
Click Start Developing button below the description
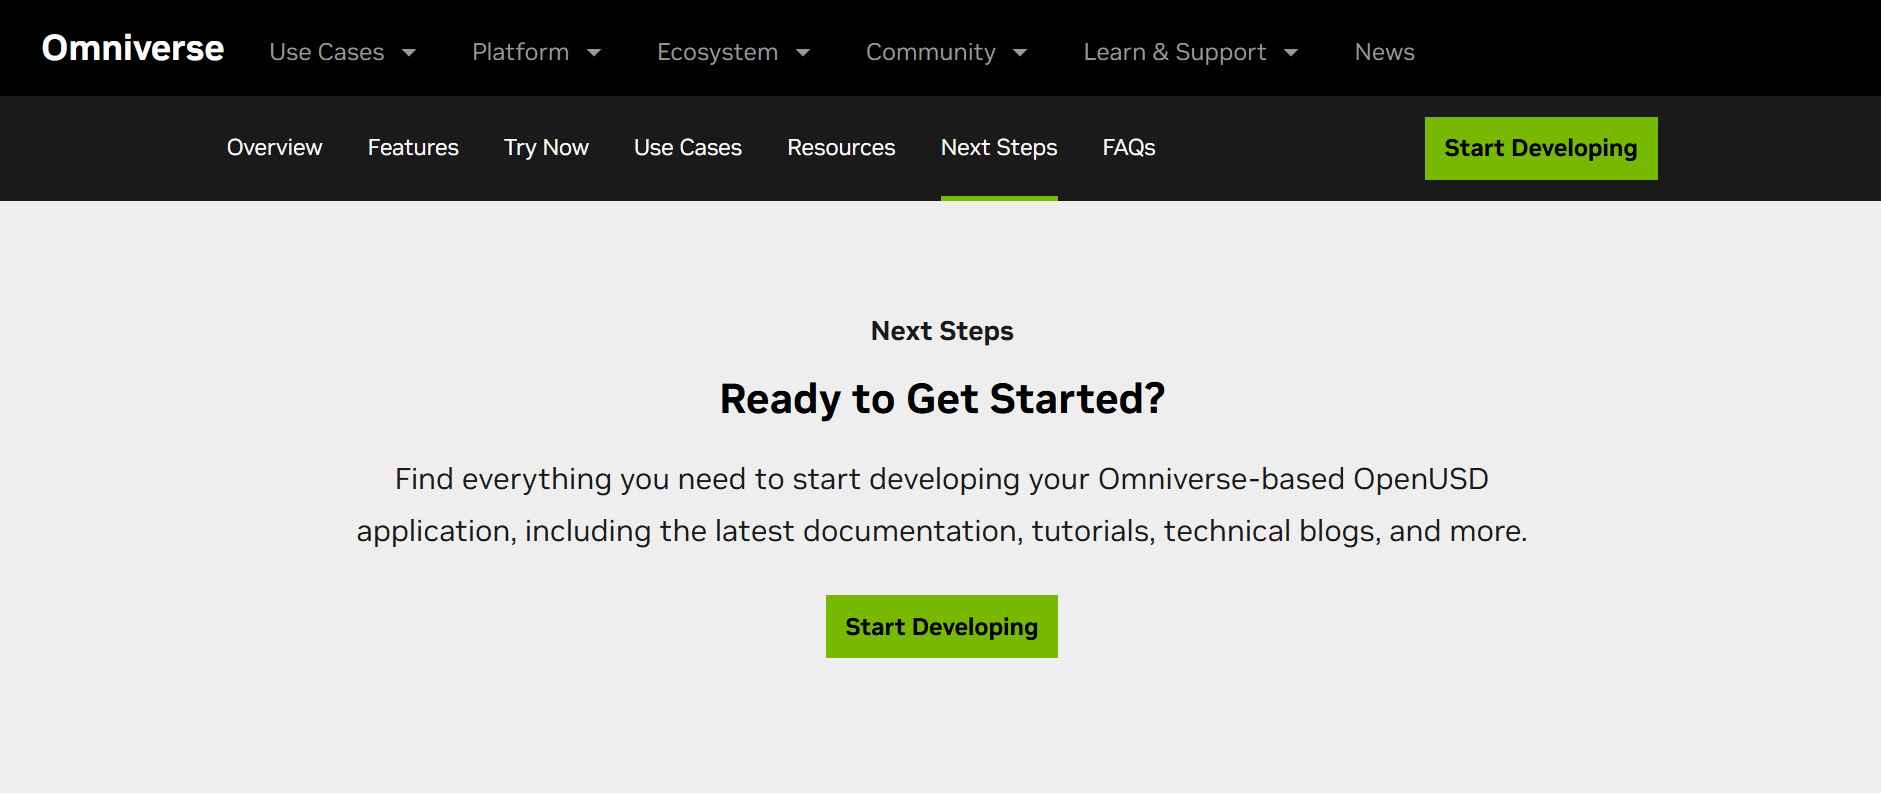[941, 626]
